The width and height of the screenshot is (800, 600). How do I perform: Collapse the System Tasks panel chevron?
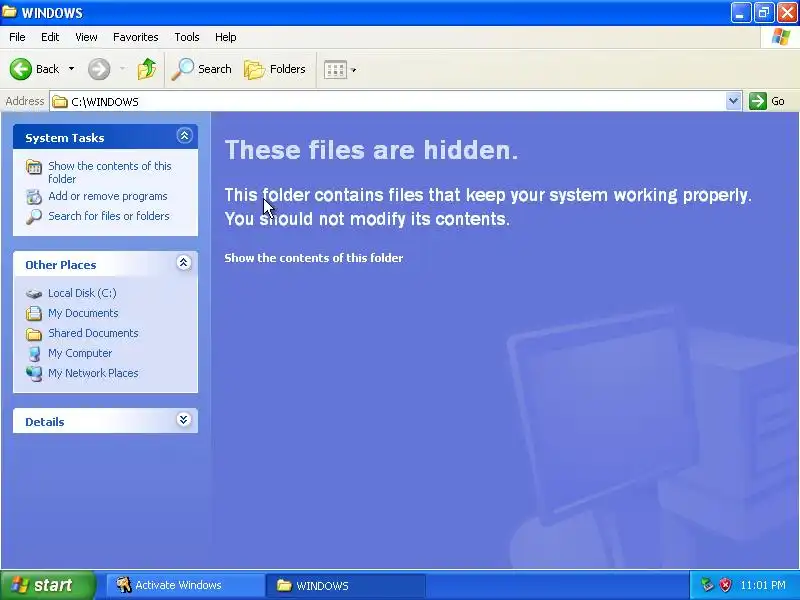[x=184, y=136]
